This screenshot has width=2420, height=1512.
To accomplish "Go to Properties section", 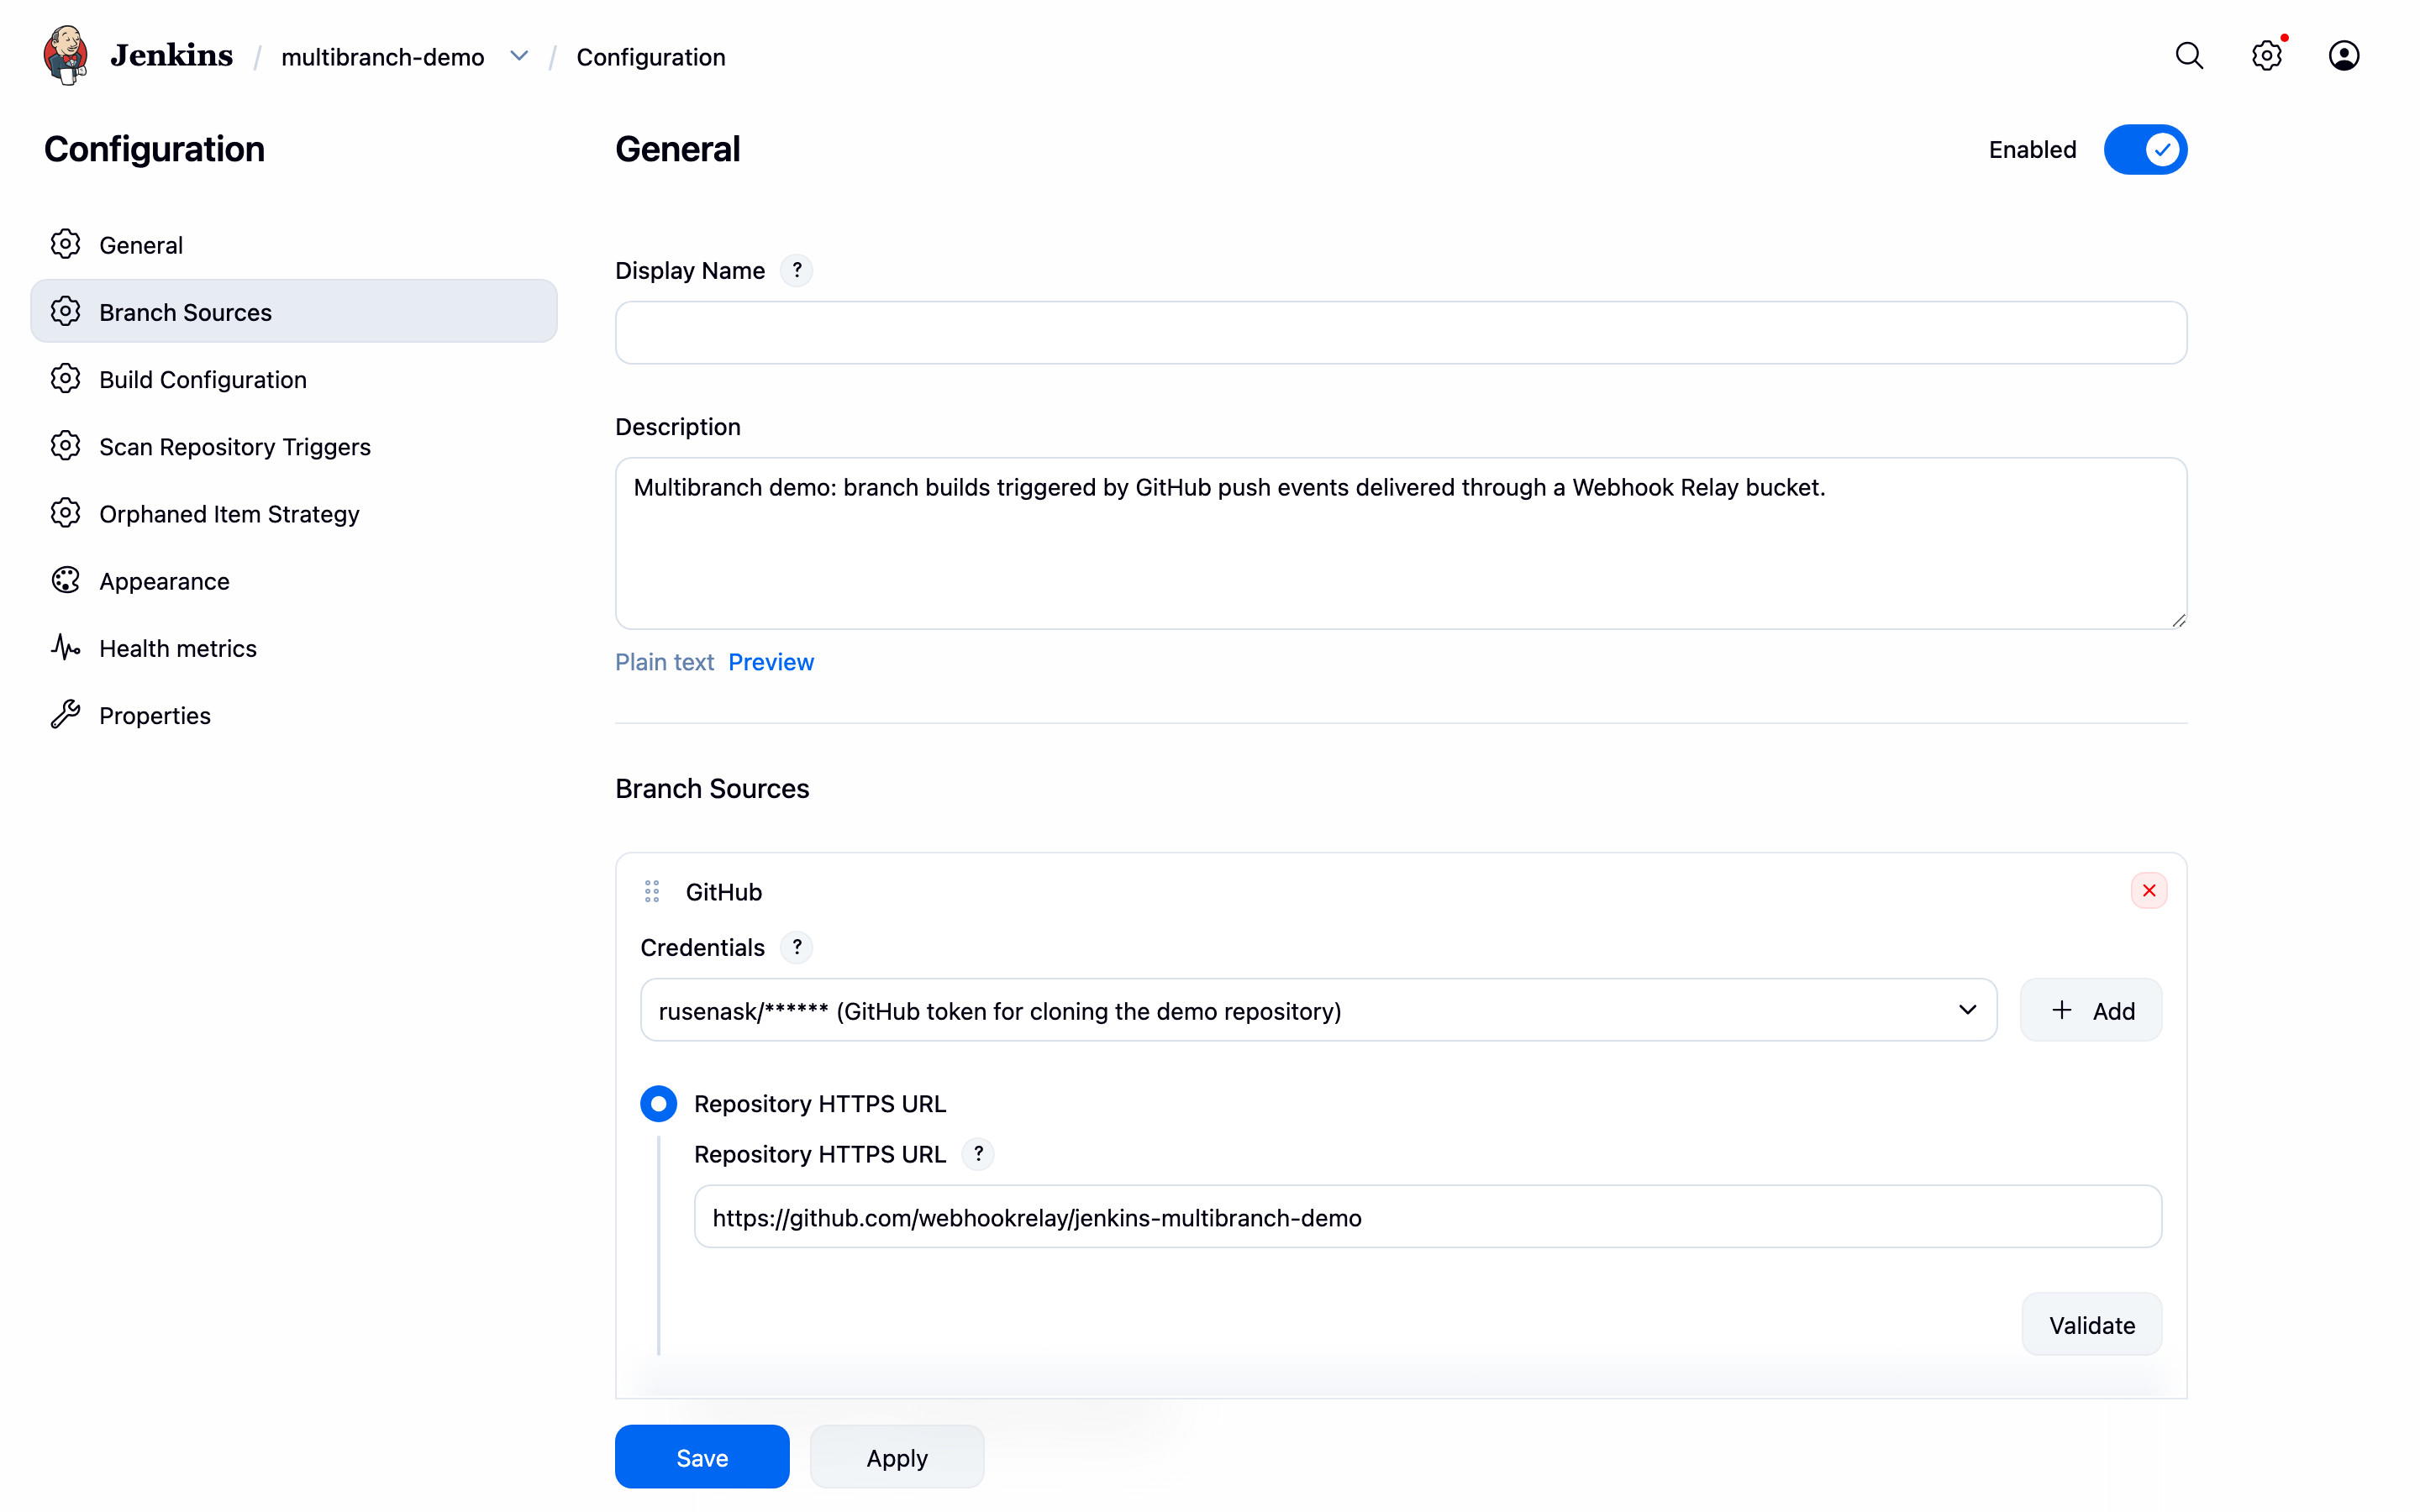I will pos(294,715).
